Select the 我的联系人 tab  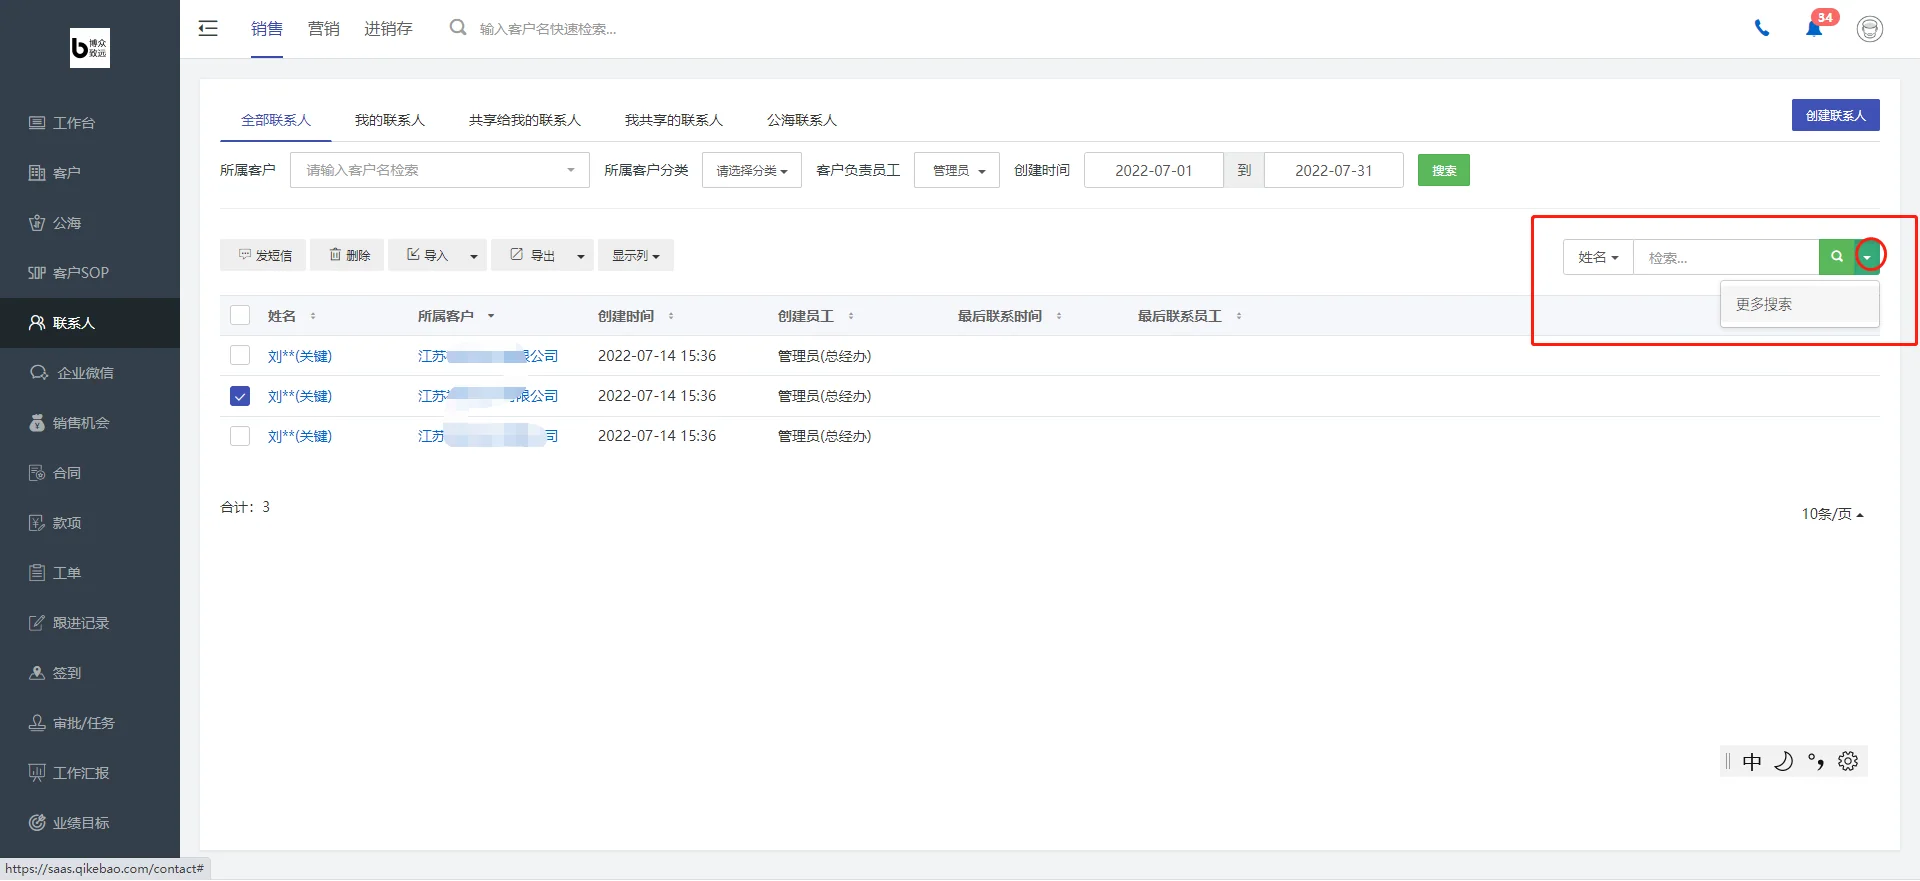click(390, 120)
